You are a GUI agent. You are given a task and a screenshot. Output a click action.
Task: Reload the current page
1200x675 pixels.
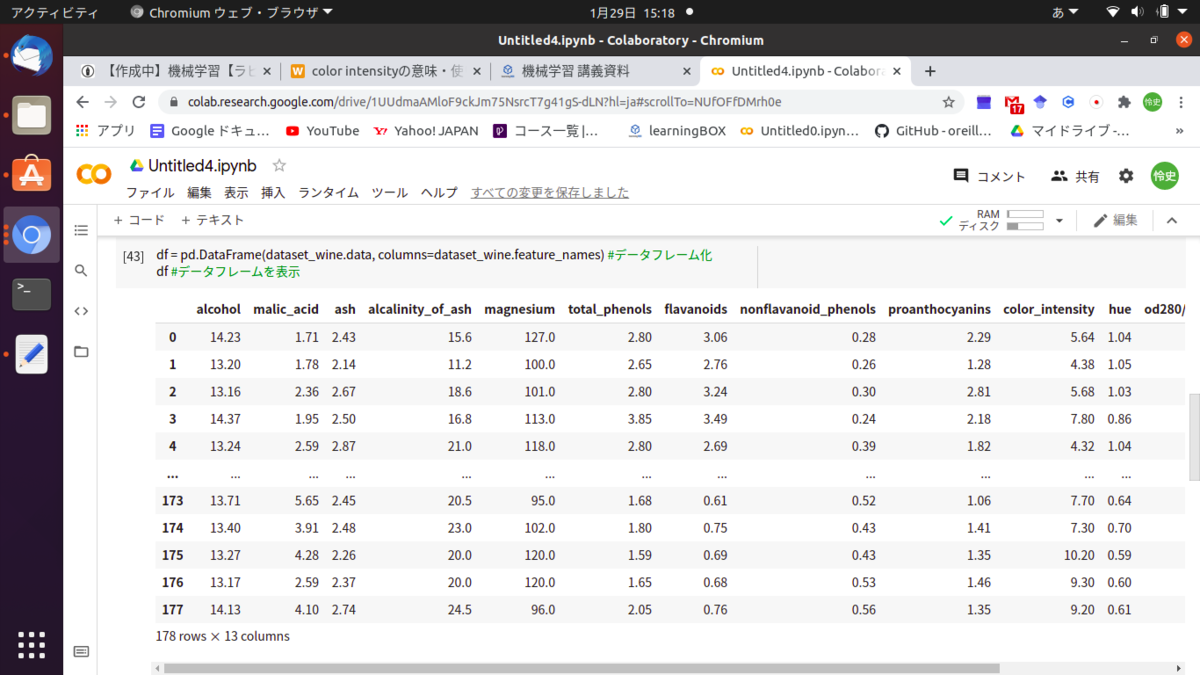139,102
